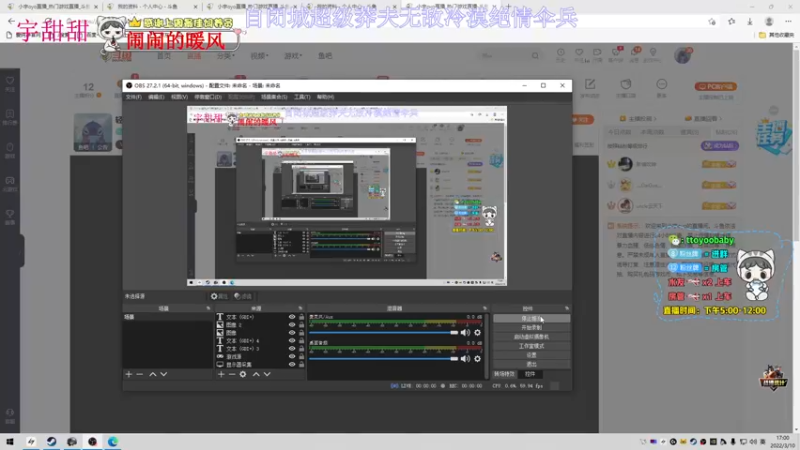Click the OBS preview canvas

pos(346,196)
